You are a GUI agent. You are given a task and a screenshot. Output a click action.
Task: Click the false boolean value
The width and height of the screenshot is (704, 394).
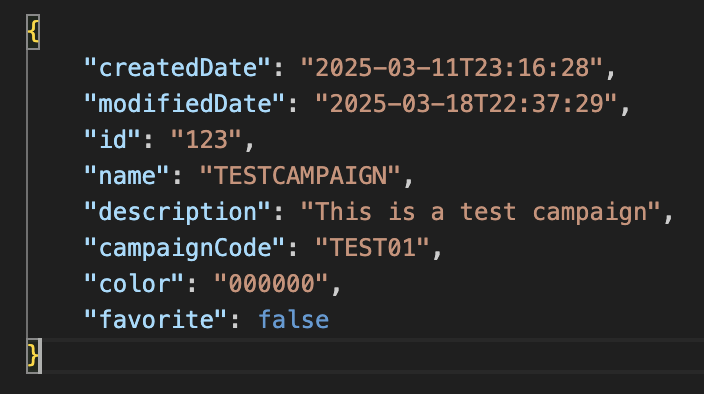[x=294, y=319]
